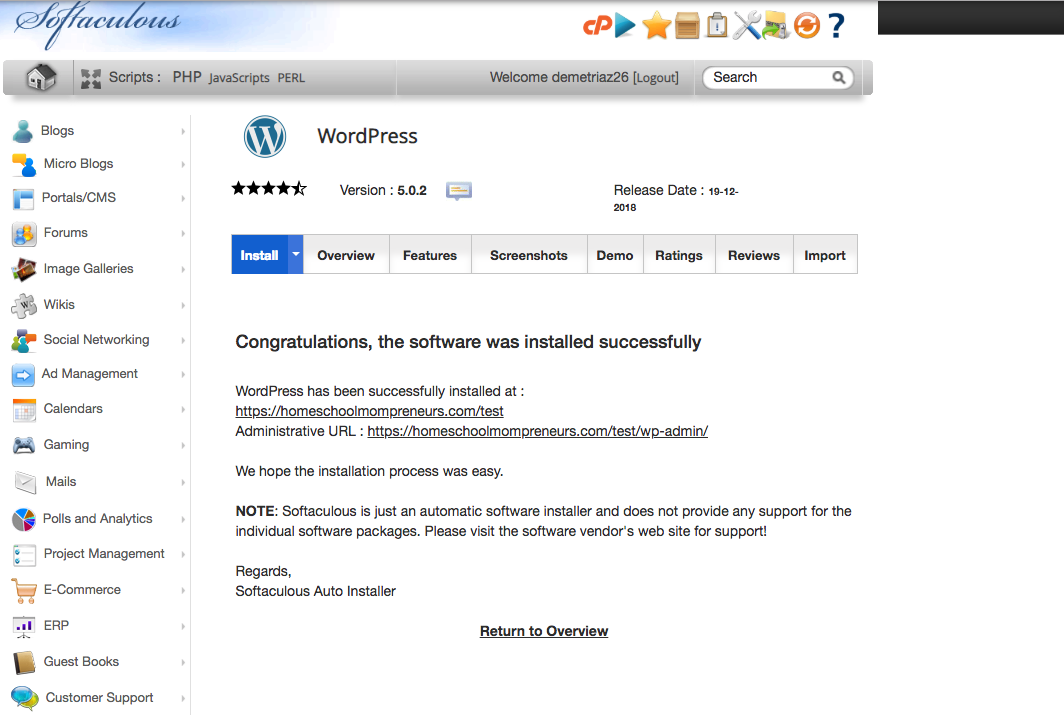Expand the Gaming category arrow

183,445
